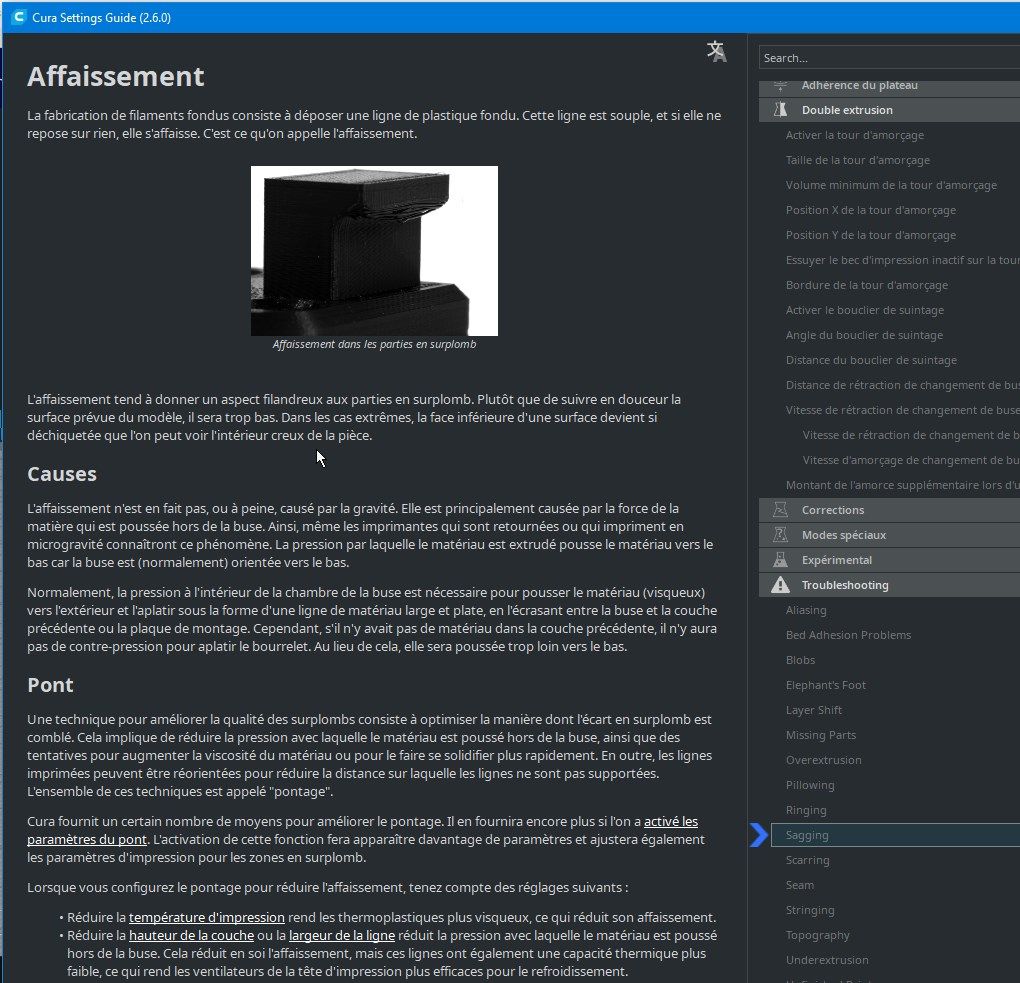This screenshot has height=983, width=1020.
Task: Click the Double extrusion category icon
Action: 781,110
